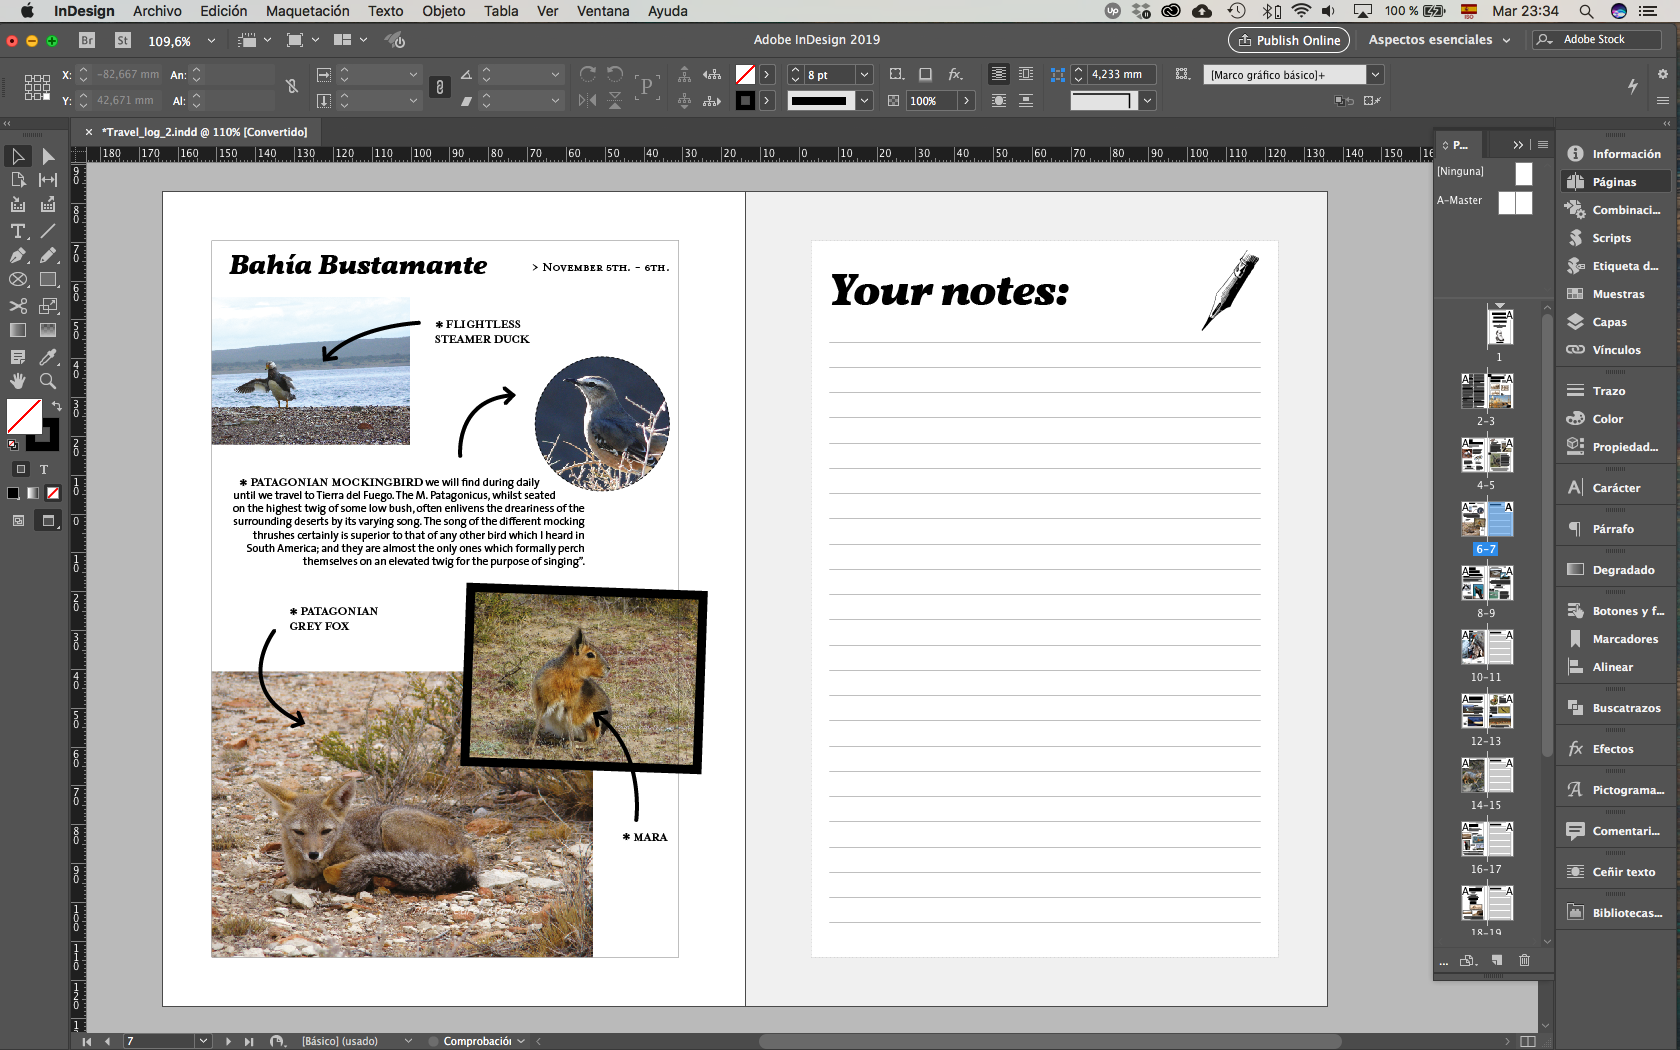Click the flip horizontal icon
Image resolution: width=1680 pixels, height=1050 pixels.
pyautogui.click(x=588, y=100)
